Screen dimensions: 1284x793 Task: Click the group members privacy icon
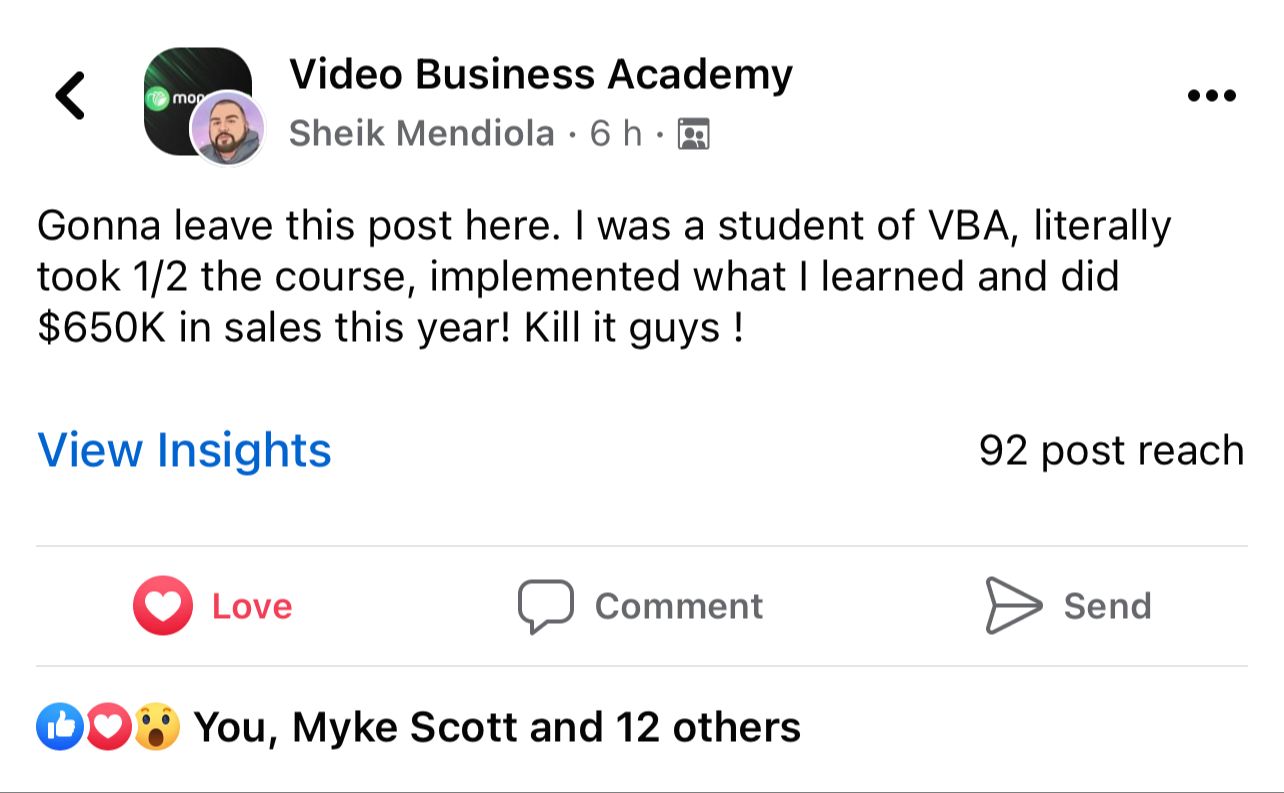[x=693, y=133]
